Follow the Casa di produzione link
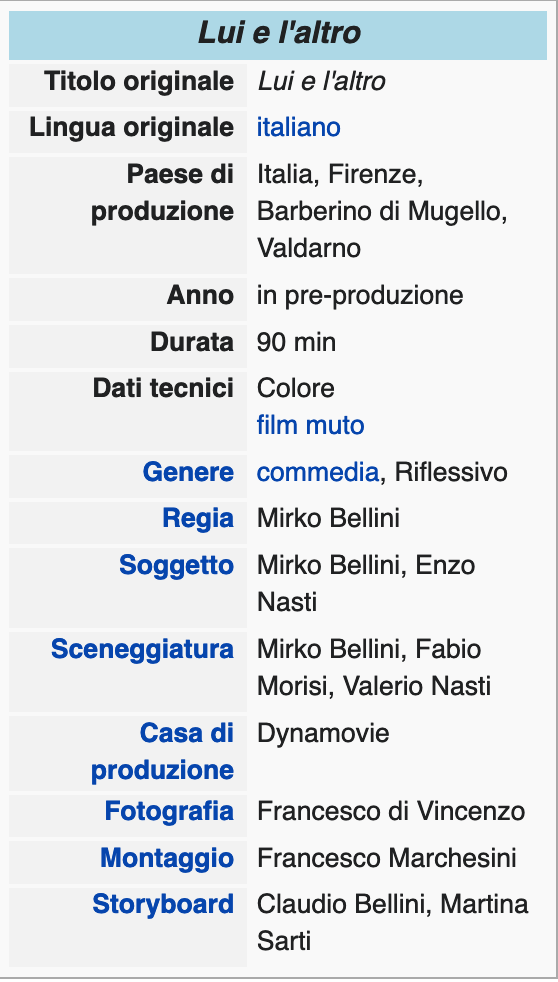This screenshot has height=982, width=558. click(163, 751)
